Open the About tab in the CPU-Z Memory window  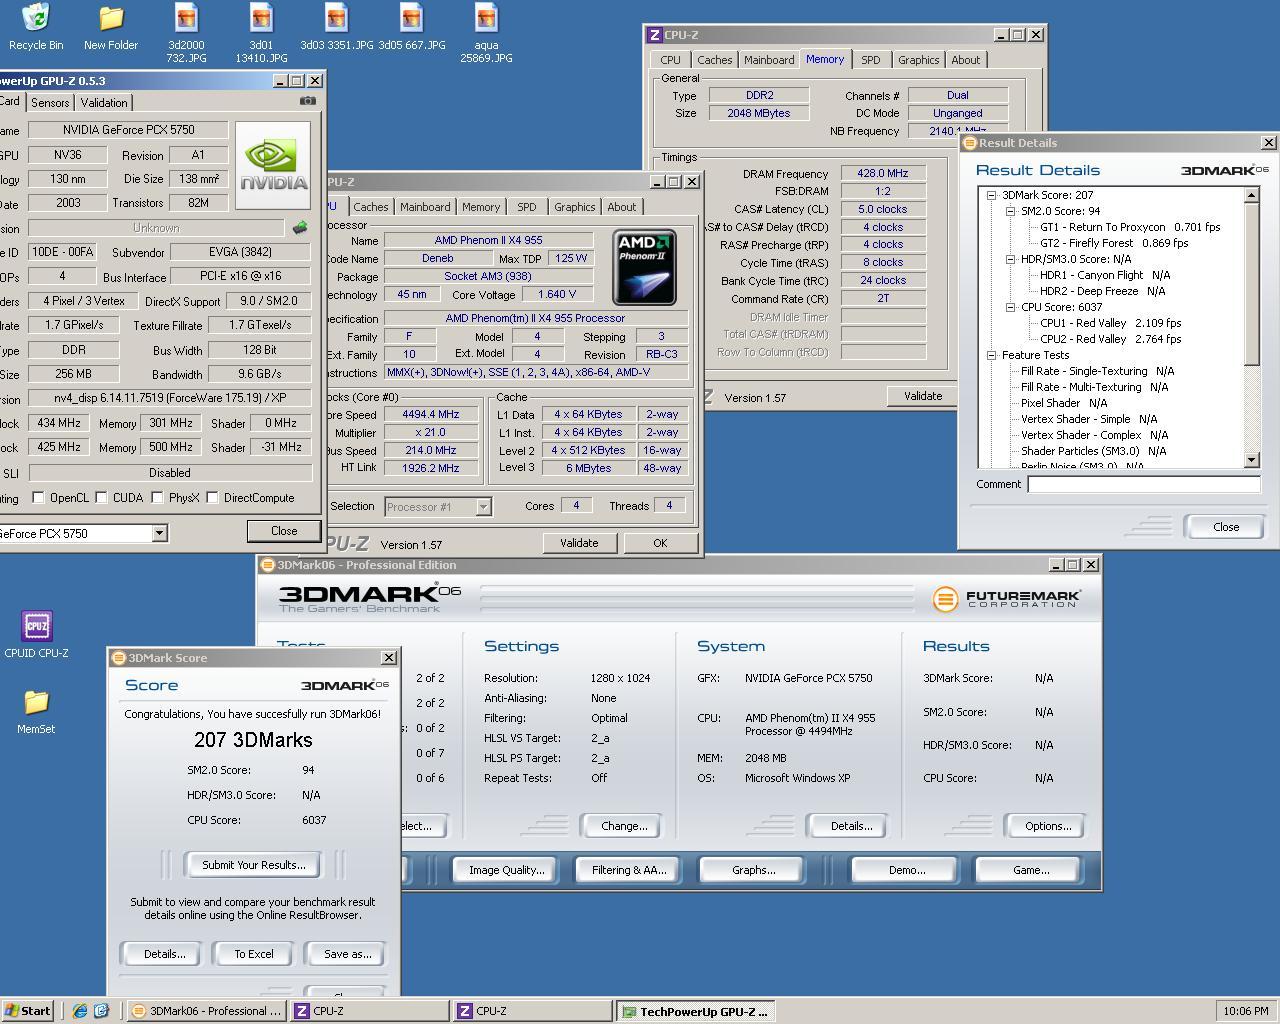coord(966,60)
